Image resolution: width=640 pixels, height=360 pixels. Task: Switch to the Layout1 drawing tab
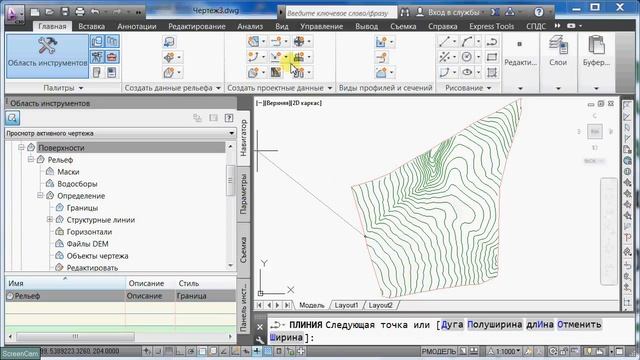pyautogui.click(x=347, y=305)
